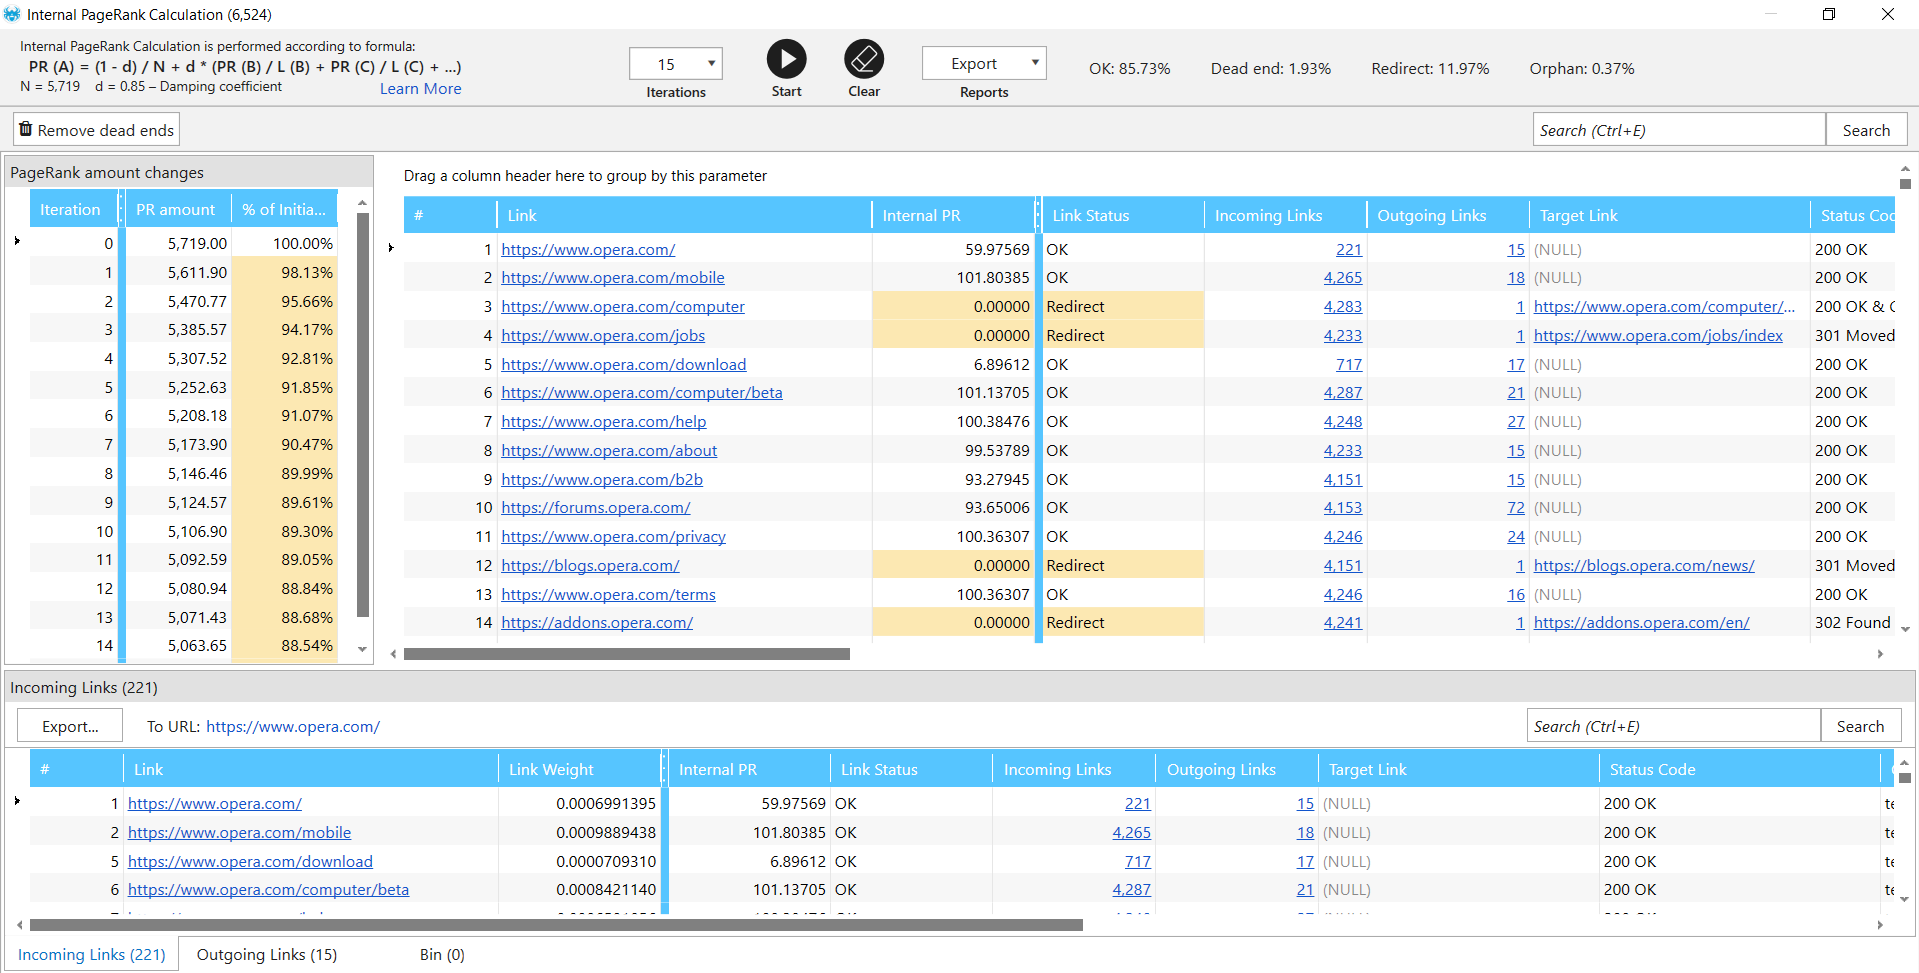Open the Export reports dropdown
The image size is (1919, 973).
pyautogui.click(x=984, y=63)
